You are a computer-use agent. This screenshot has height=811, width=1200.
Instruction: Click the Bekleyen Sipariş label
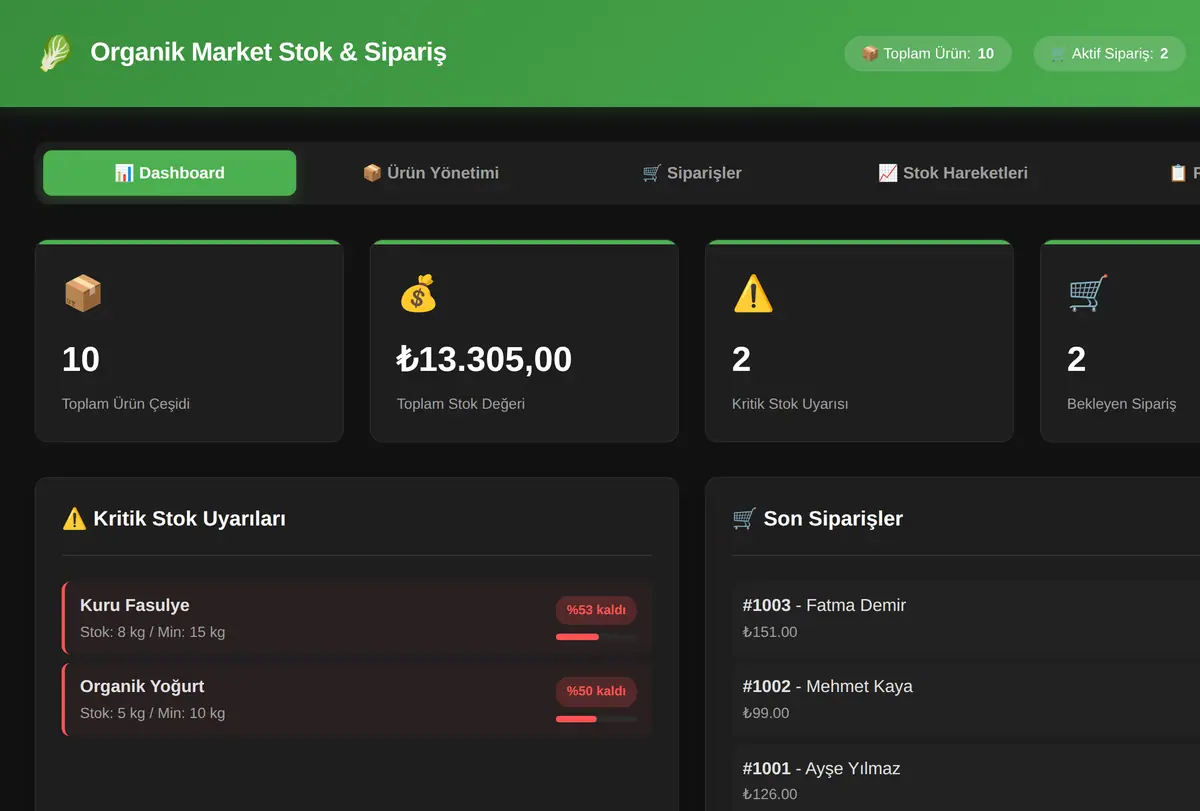pyautogui.click(x=1121, y=404)
